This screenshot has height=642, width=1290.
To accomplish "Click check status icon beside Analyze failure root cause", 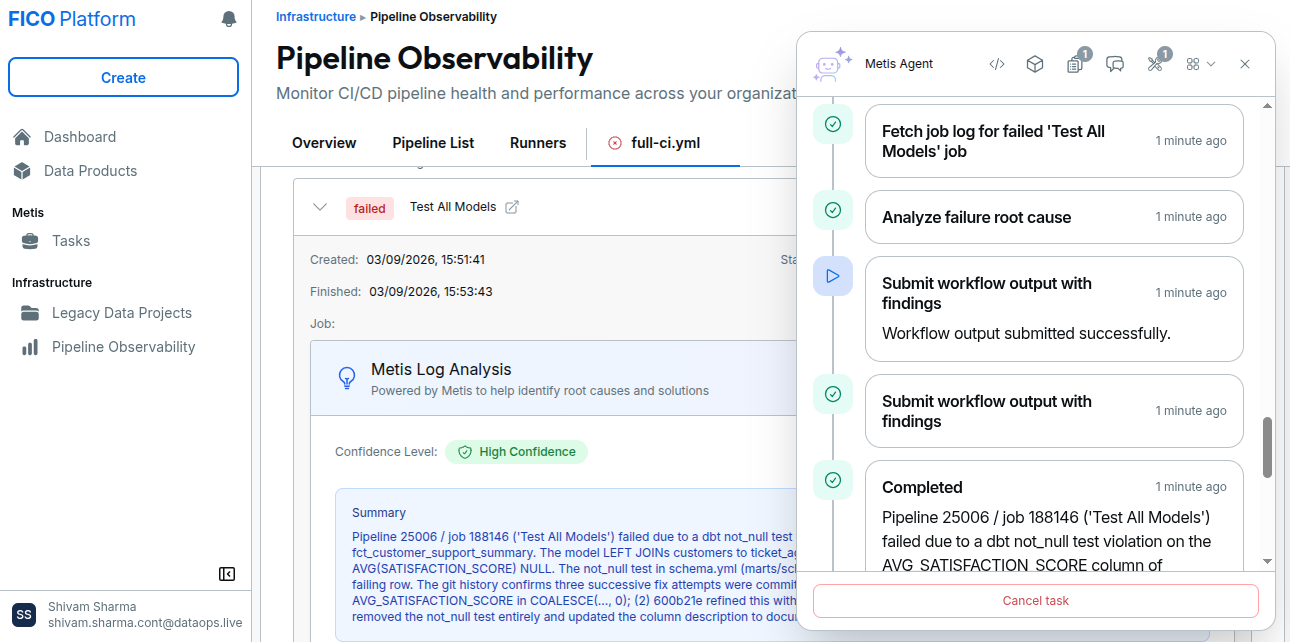I will coord(833,211).
